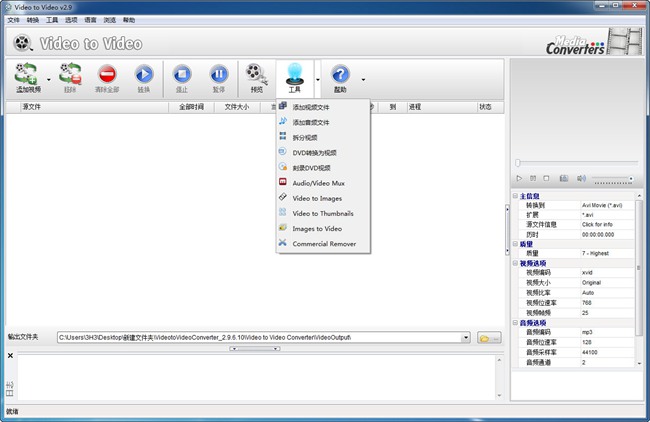Open Video to Thumbnails tool

point(323,213)
